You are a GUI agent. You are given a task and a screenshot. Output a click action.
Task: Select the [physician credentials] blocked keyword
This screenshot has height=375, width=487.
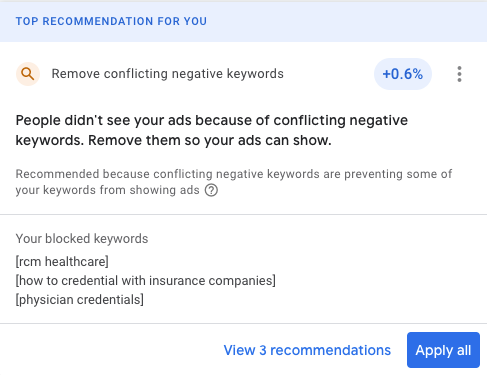(x=80, y=300)
